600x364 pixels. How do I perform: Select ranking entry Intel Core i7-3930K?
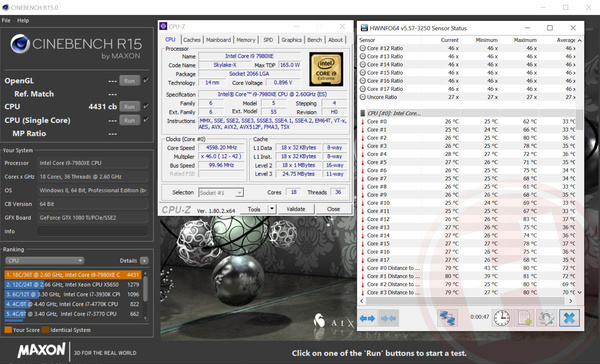point(73,294)
